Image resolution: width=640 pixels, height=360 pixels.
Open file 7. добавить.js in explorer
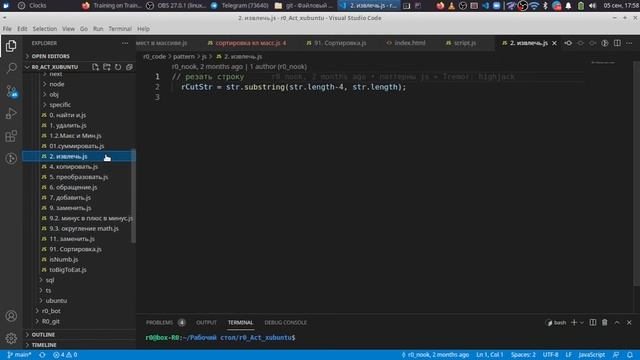pyautogui.click(x=70, y=198)
